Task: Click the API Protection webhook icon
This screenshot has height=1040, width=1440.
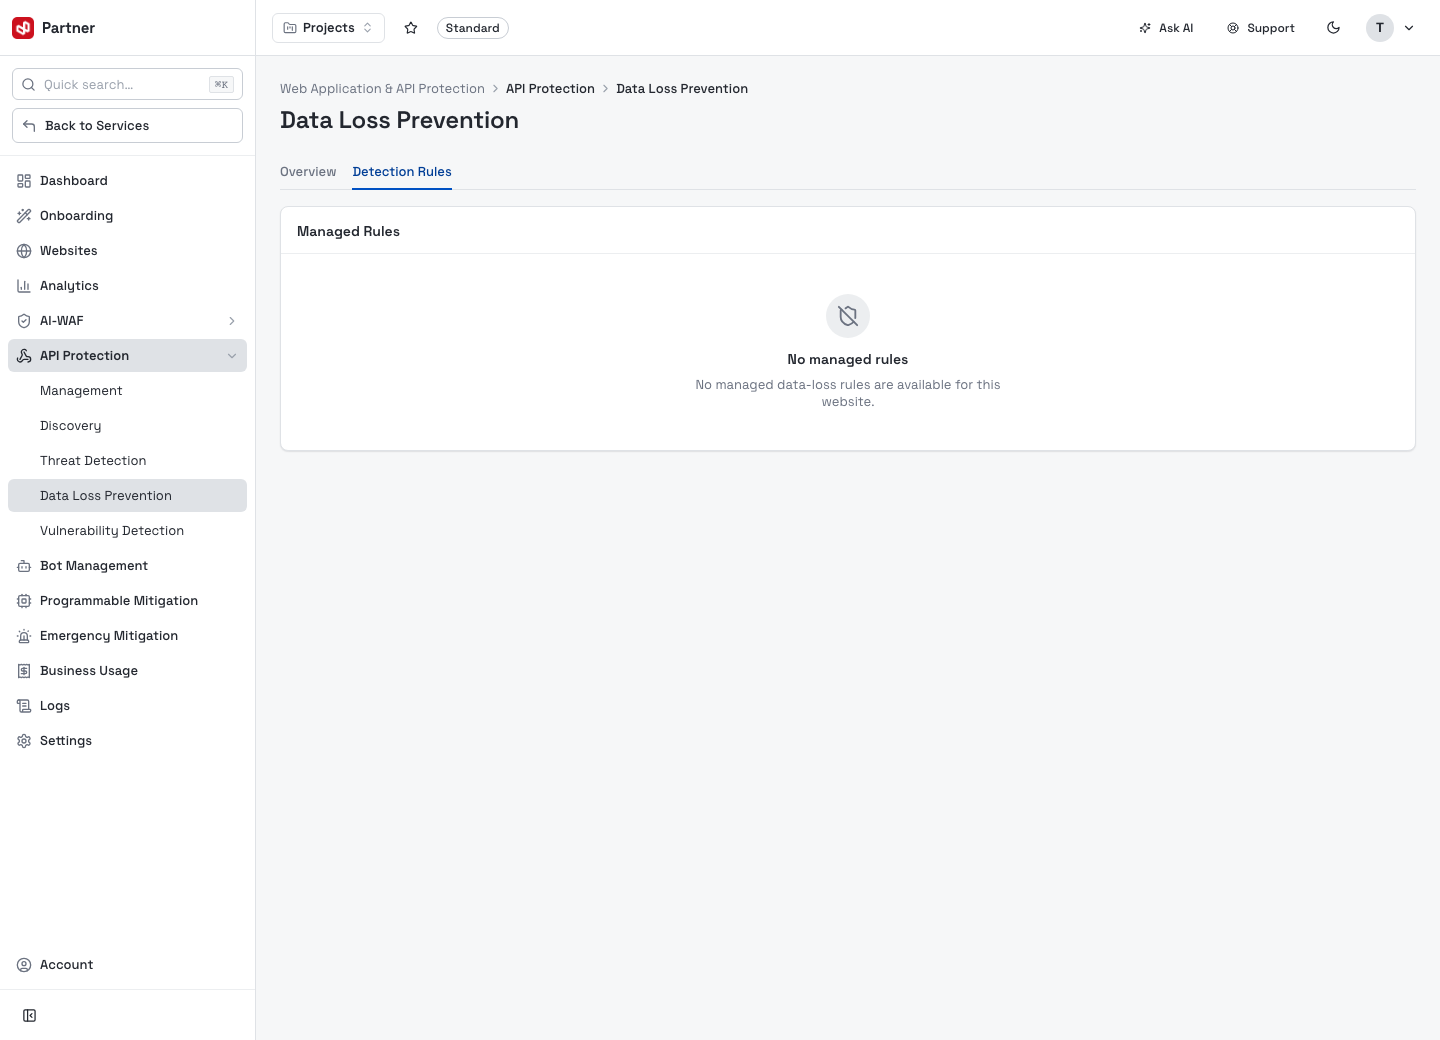Action: click(24, 356)
